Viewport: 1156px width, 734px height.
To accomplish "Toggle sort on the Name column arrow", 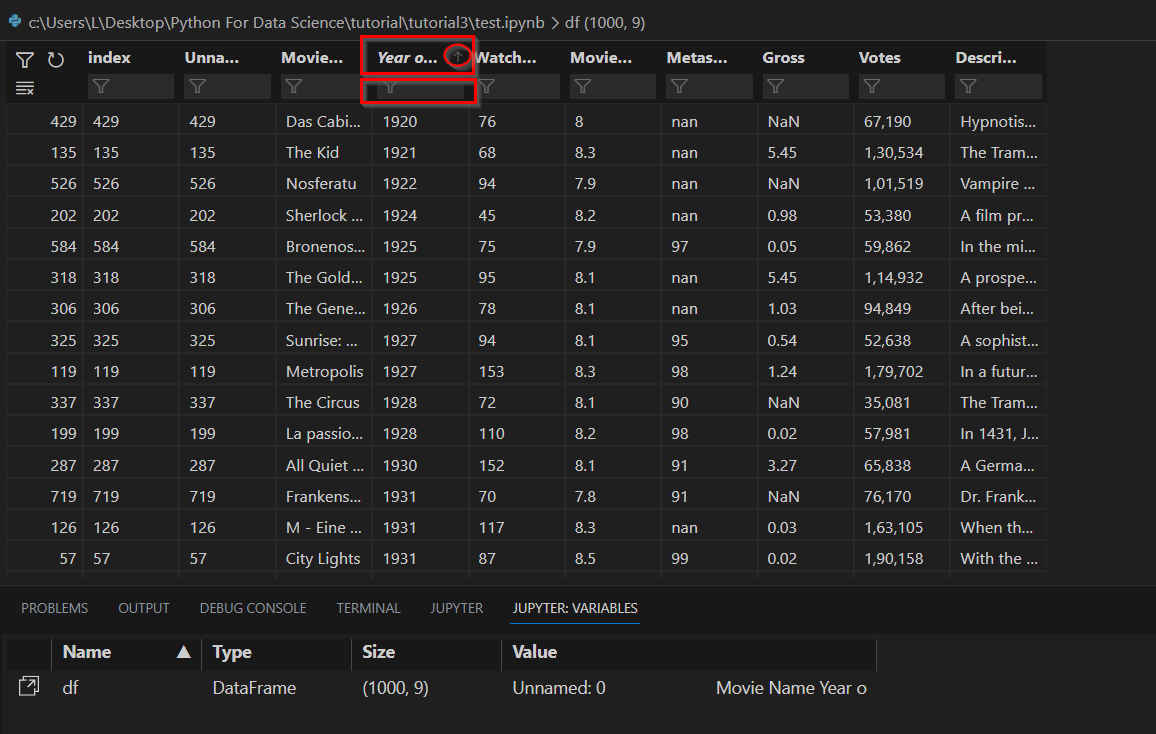I will point(184,651).
